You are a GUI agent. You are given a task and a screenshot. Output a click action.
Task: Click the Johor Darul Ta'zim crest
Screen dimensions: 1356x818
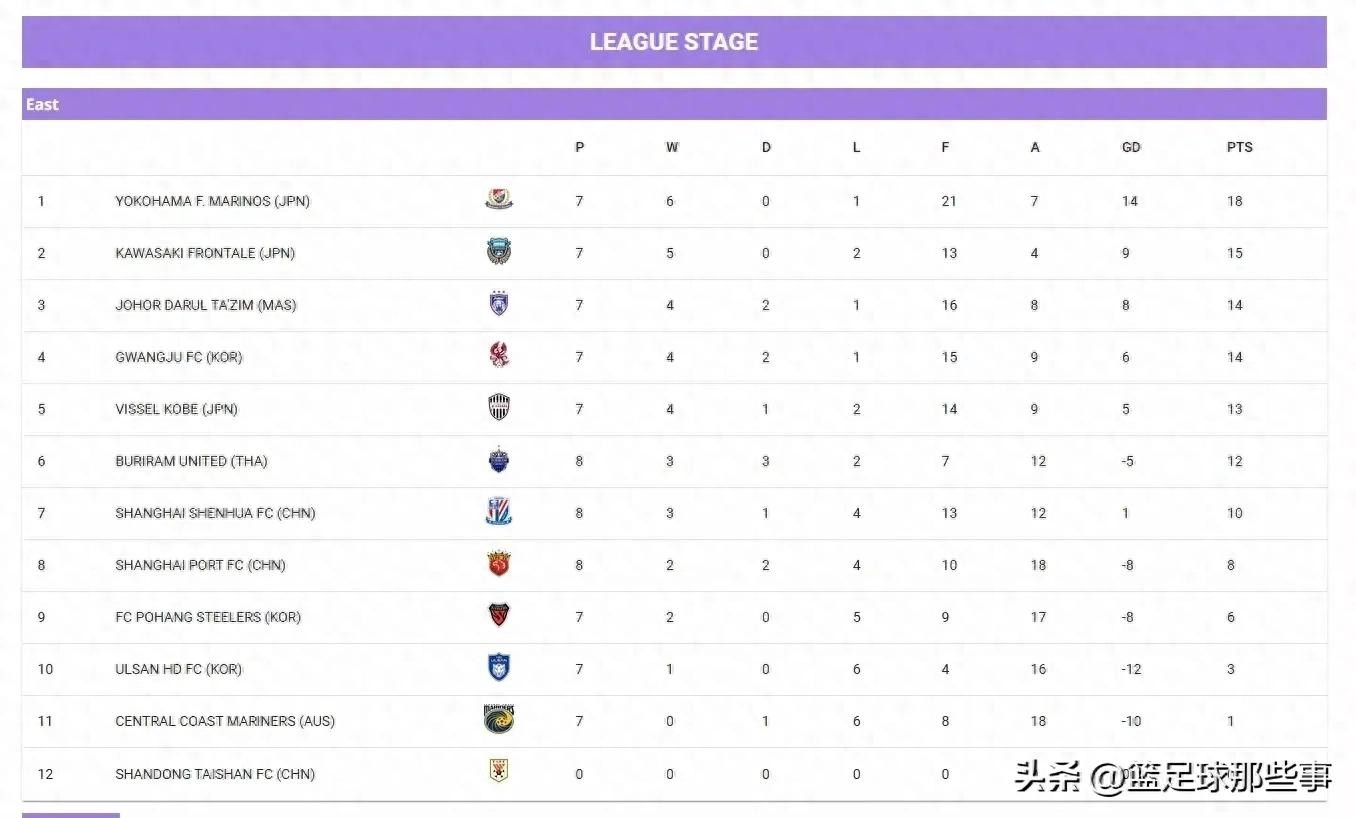click(x=499, y=304)
